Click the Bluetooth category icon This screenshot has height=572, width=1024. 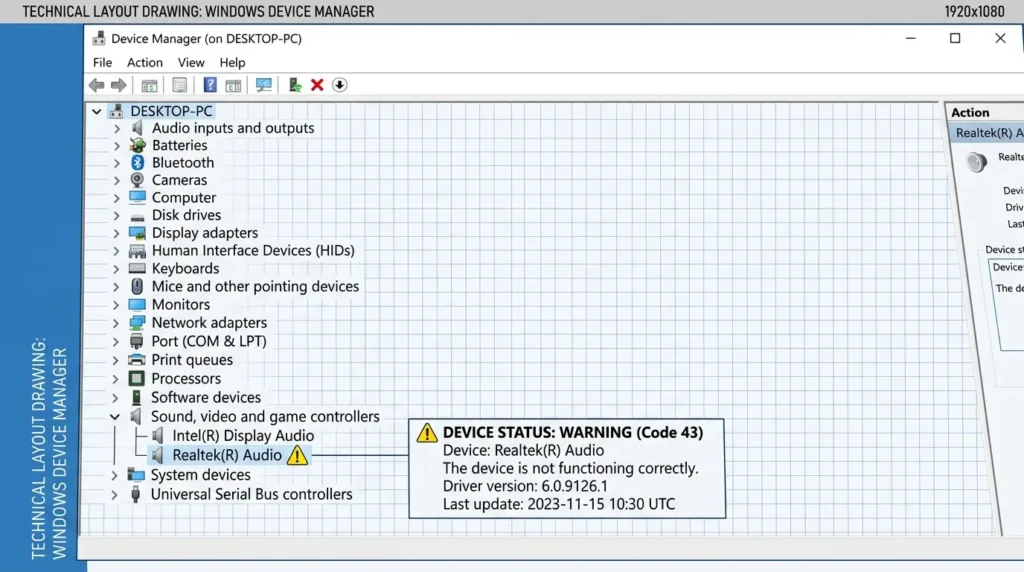(137, 163)
